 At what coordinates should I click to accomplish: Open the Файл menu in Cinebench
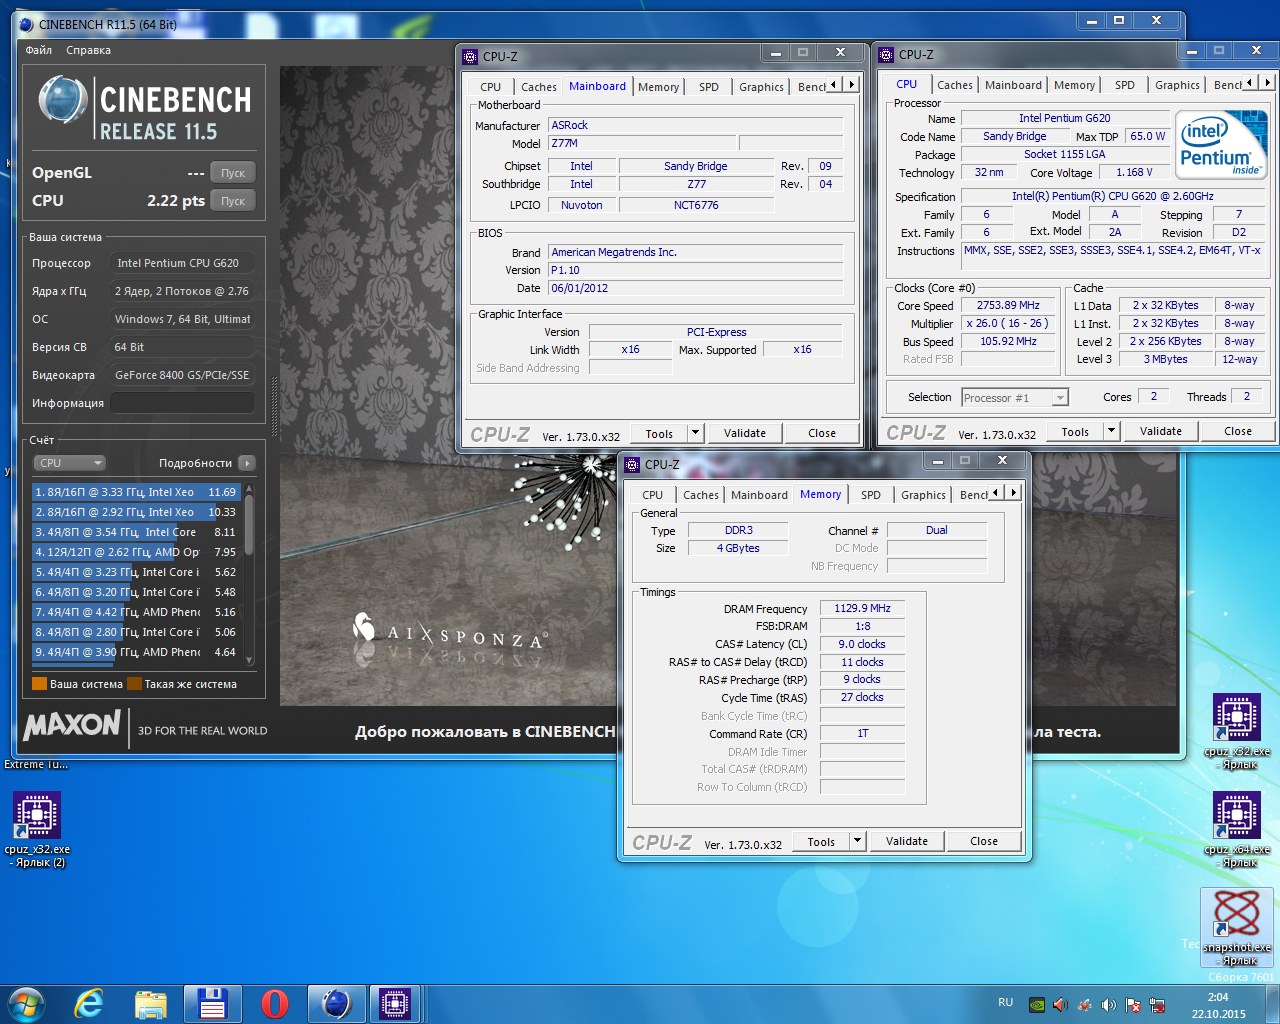(x=39, y=50)
